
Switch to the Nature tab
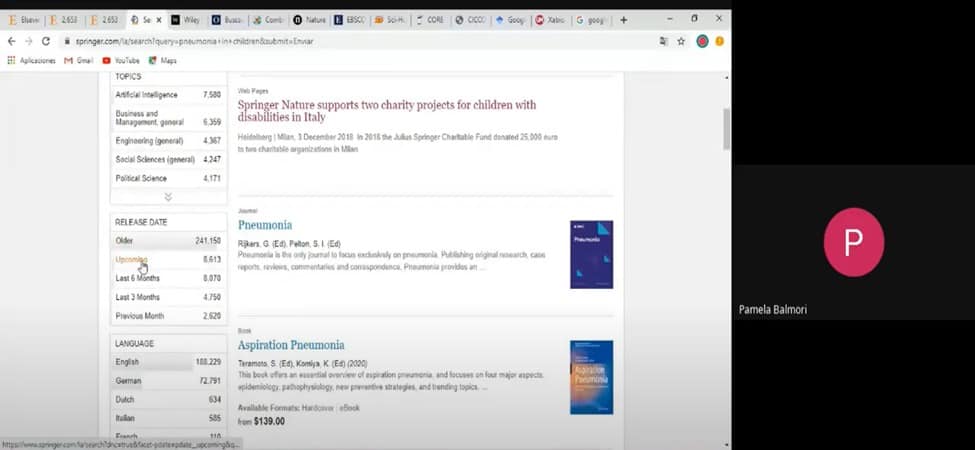point(310,20)
